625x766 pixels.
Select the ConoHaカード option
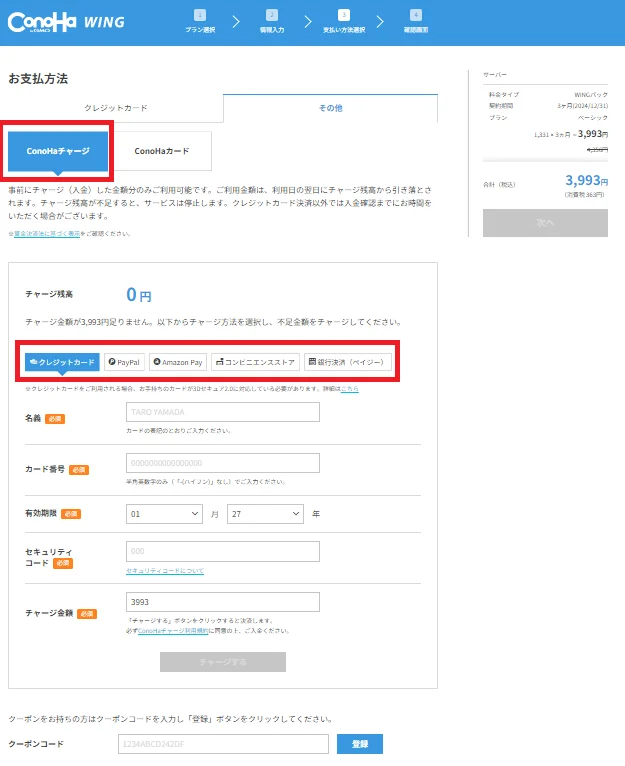(162, 151)
